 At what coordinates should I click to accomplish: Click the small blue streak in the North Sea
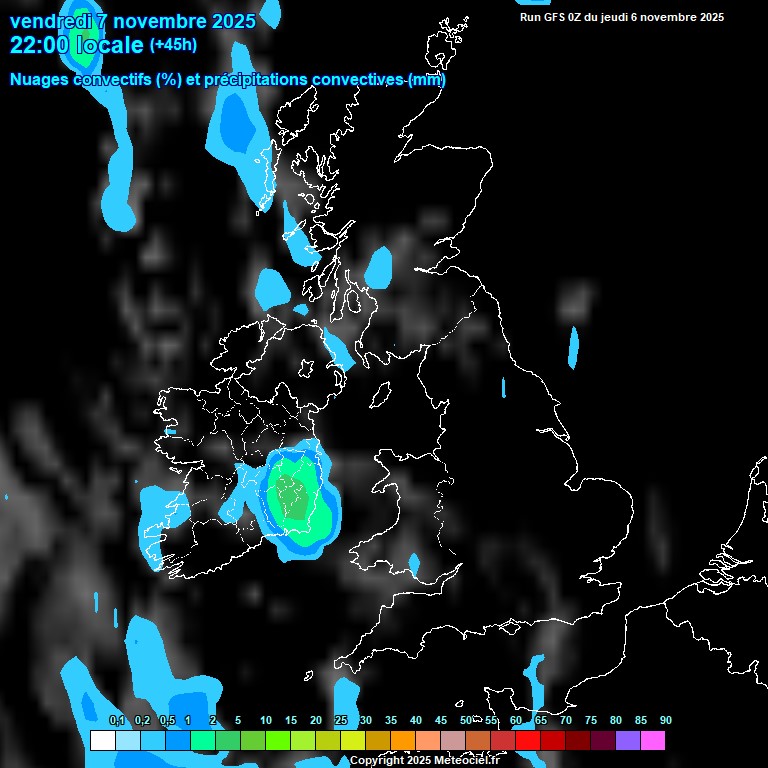point(573,346)
